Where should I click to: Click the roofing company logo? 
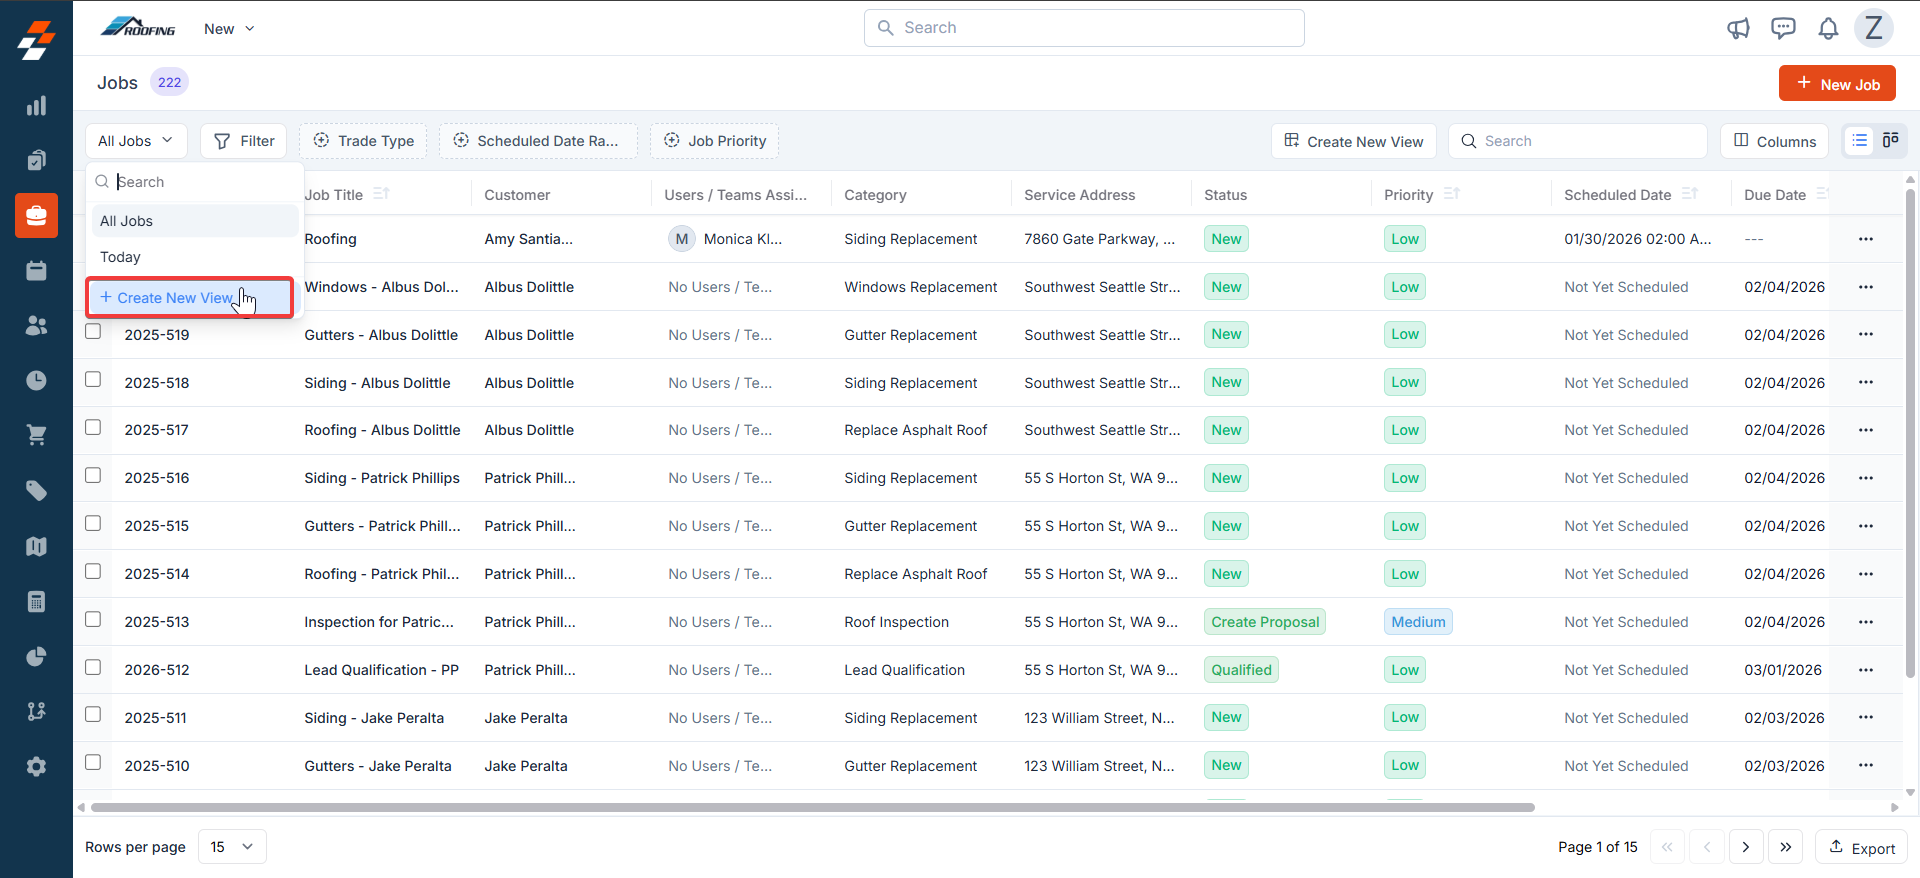click(138, 28)
